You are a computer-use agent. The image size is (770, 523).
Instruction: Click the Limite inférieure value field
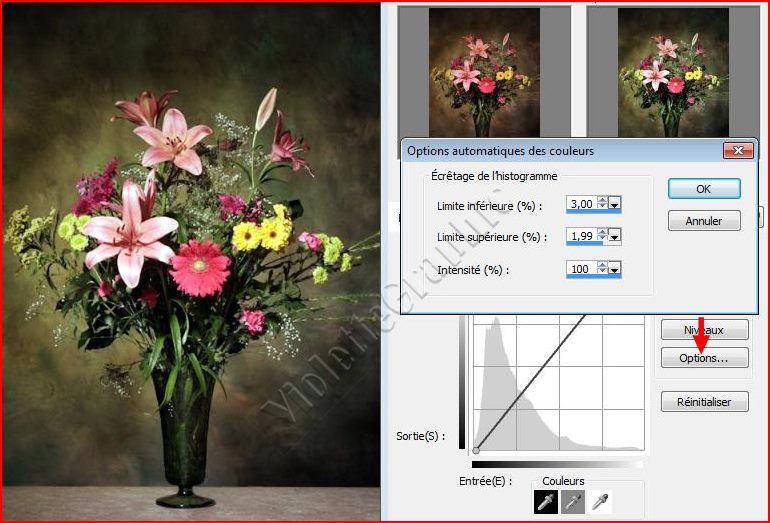[580, 204]
